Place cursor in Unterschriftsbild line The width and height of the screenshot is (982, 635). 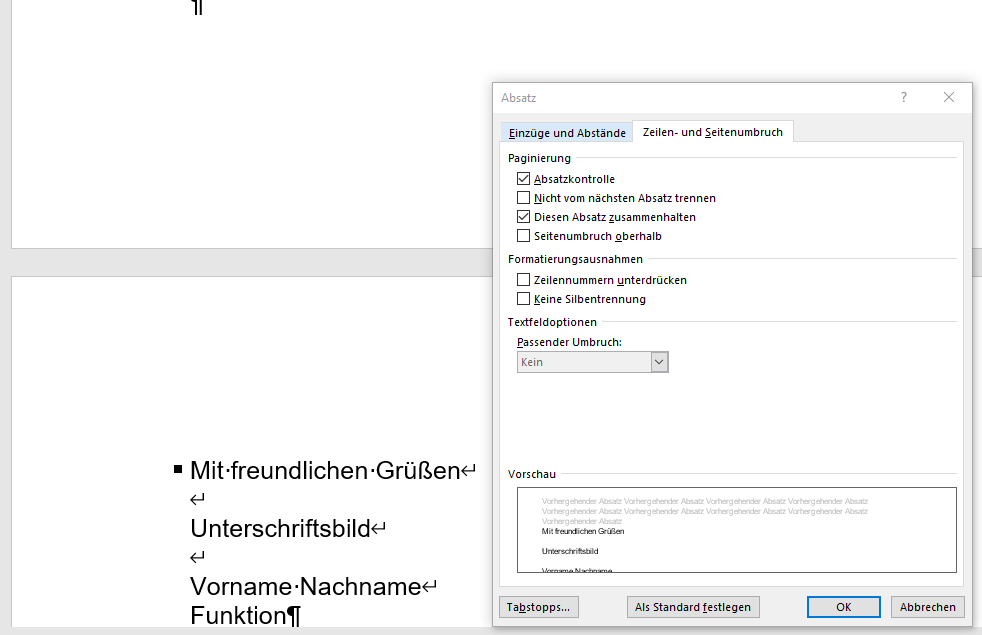tap(279, 528)
